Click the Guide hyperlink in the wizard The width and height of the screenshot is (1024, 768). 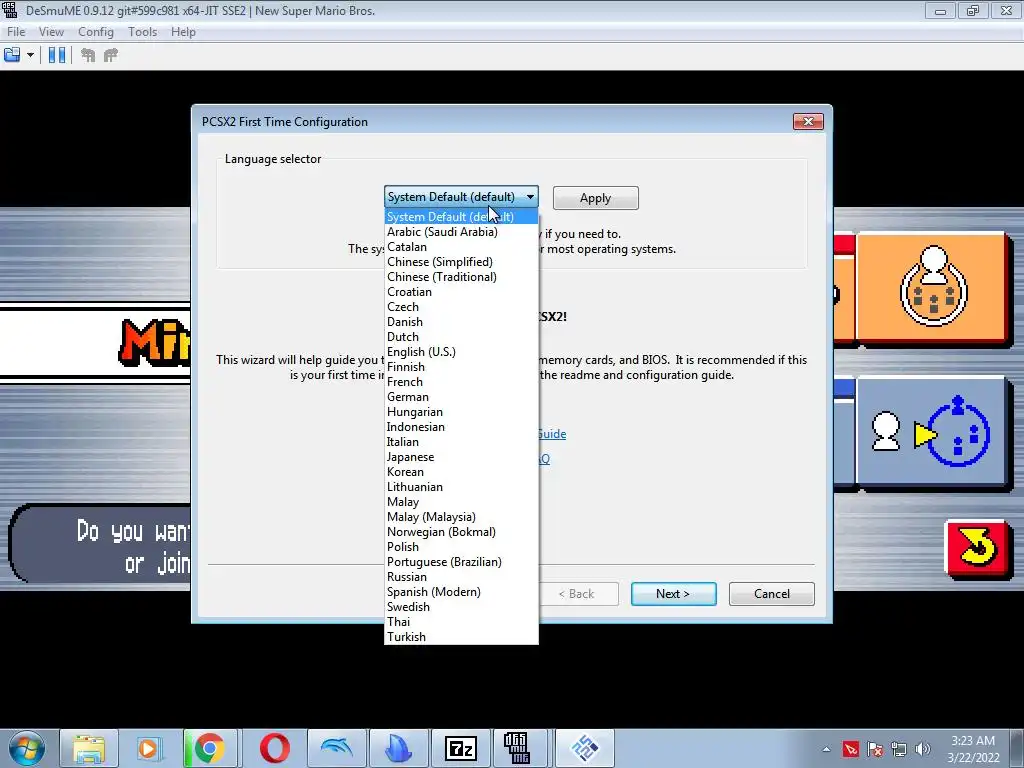click(x=552, y=434)
